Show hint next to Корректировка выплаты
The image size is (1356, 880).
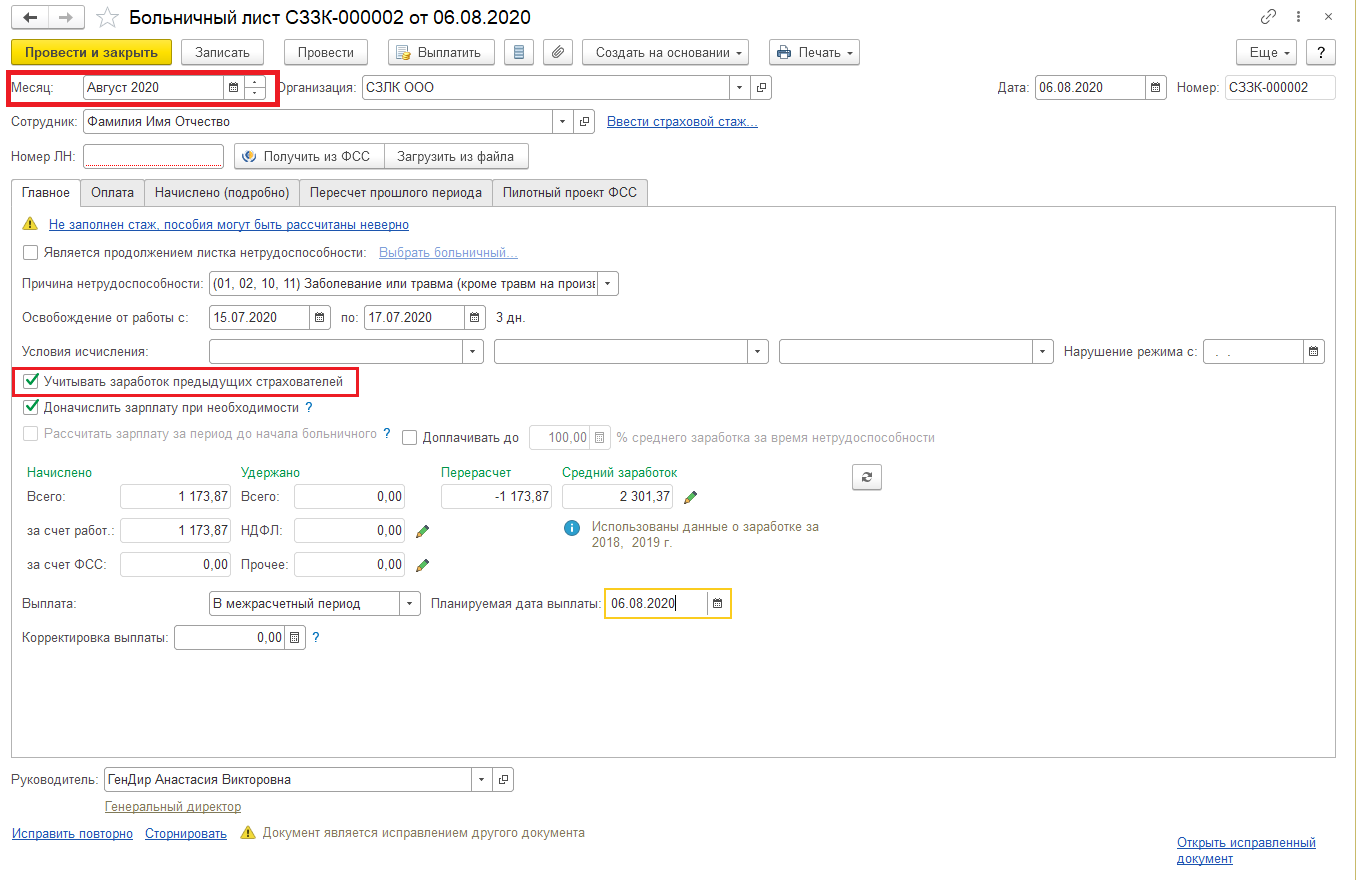[316, 637]
